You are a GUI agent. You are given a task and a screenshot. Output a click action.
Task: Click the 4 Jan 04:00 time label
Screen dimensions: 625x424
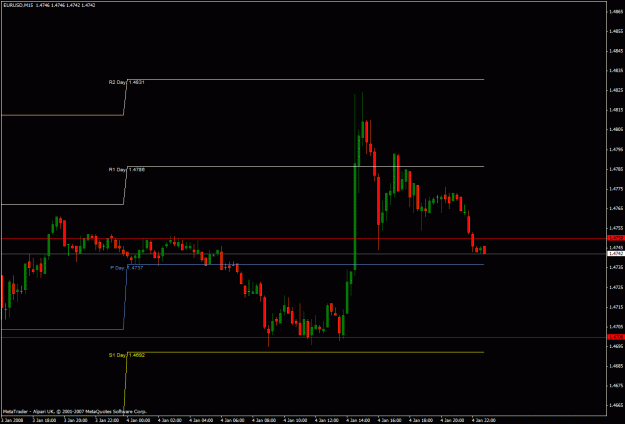[x=200, y=420]
